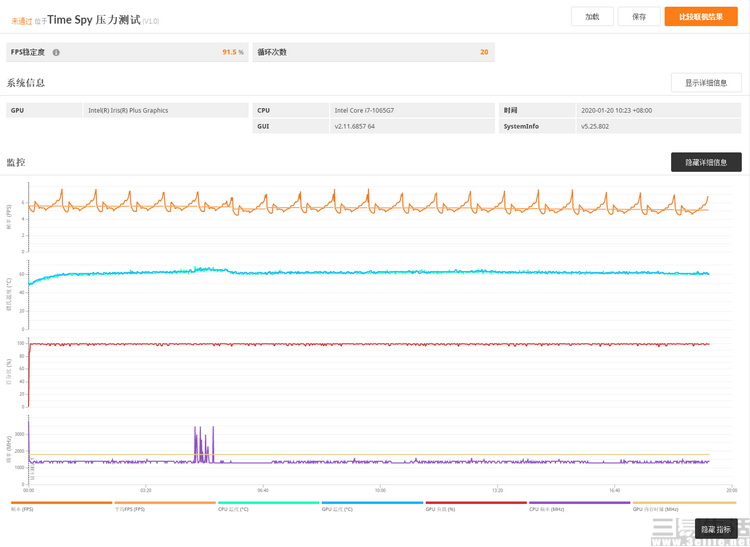Image resolution: width=750 pixels, height=547 pixels.
Task: Click the CPU label cell in the system table
Action: click(x=290, y=110)
